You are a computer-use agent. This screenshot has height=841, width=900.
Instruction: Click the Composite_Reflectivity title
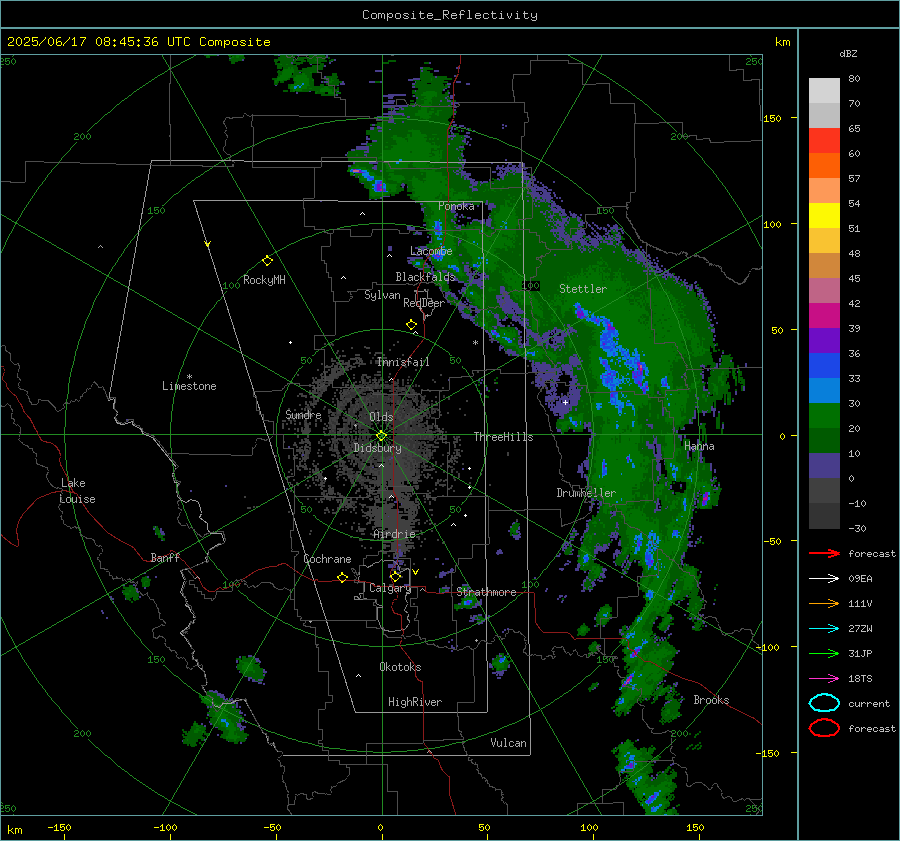[x=449, y=15]
